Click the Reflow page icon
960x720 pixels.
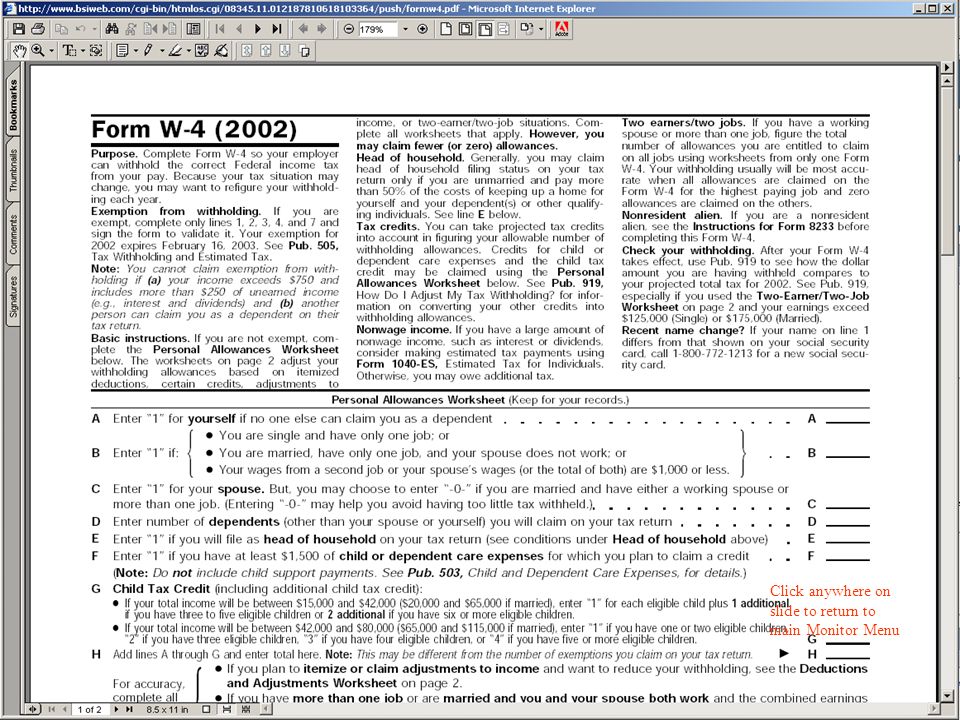point(503,29)
